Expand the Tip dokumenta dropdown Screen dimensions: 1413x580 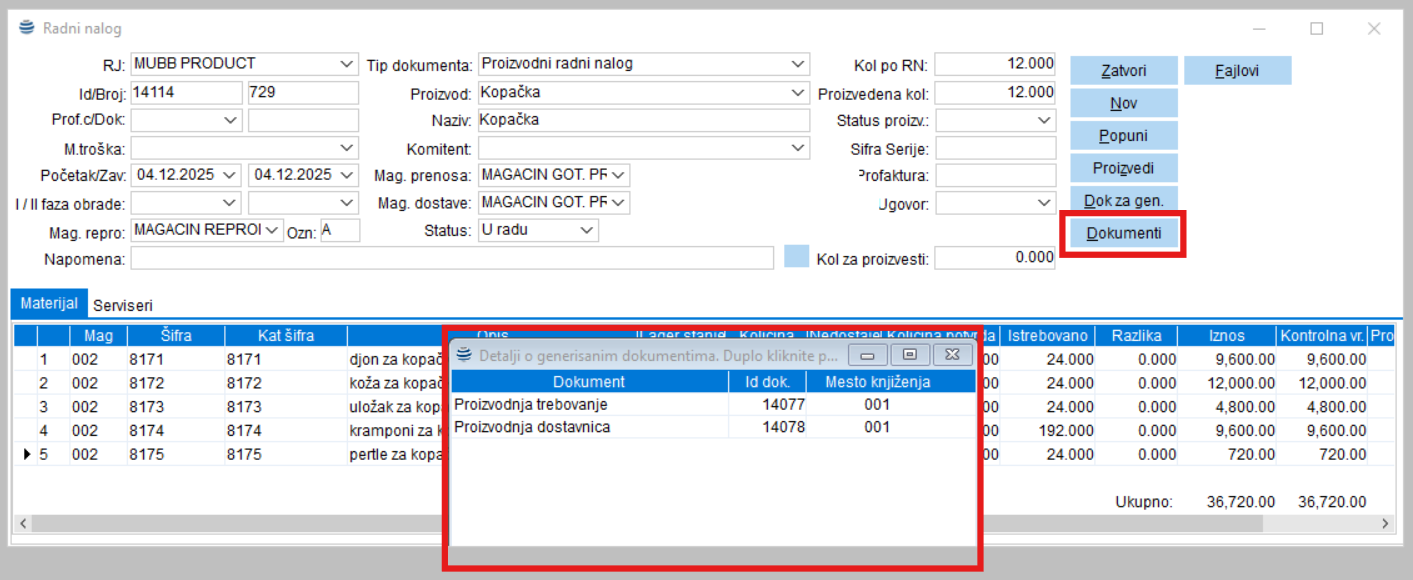click(x=797, y=64)
